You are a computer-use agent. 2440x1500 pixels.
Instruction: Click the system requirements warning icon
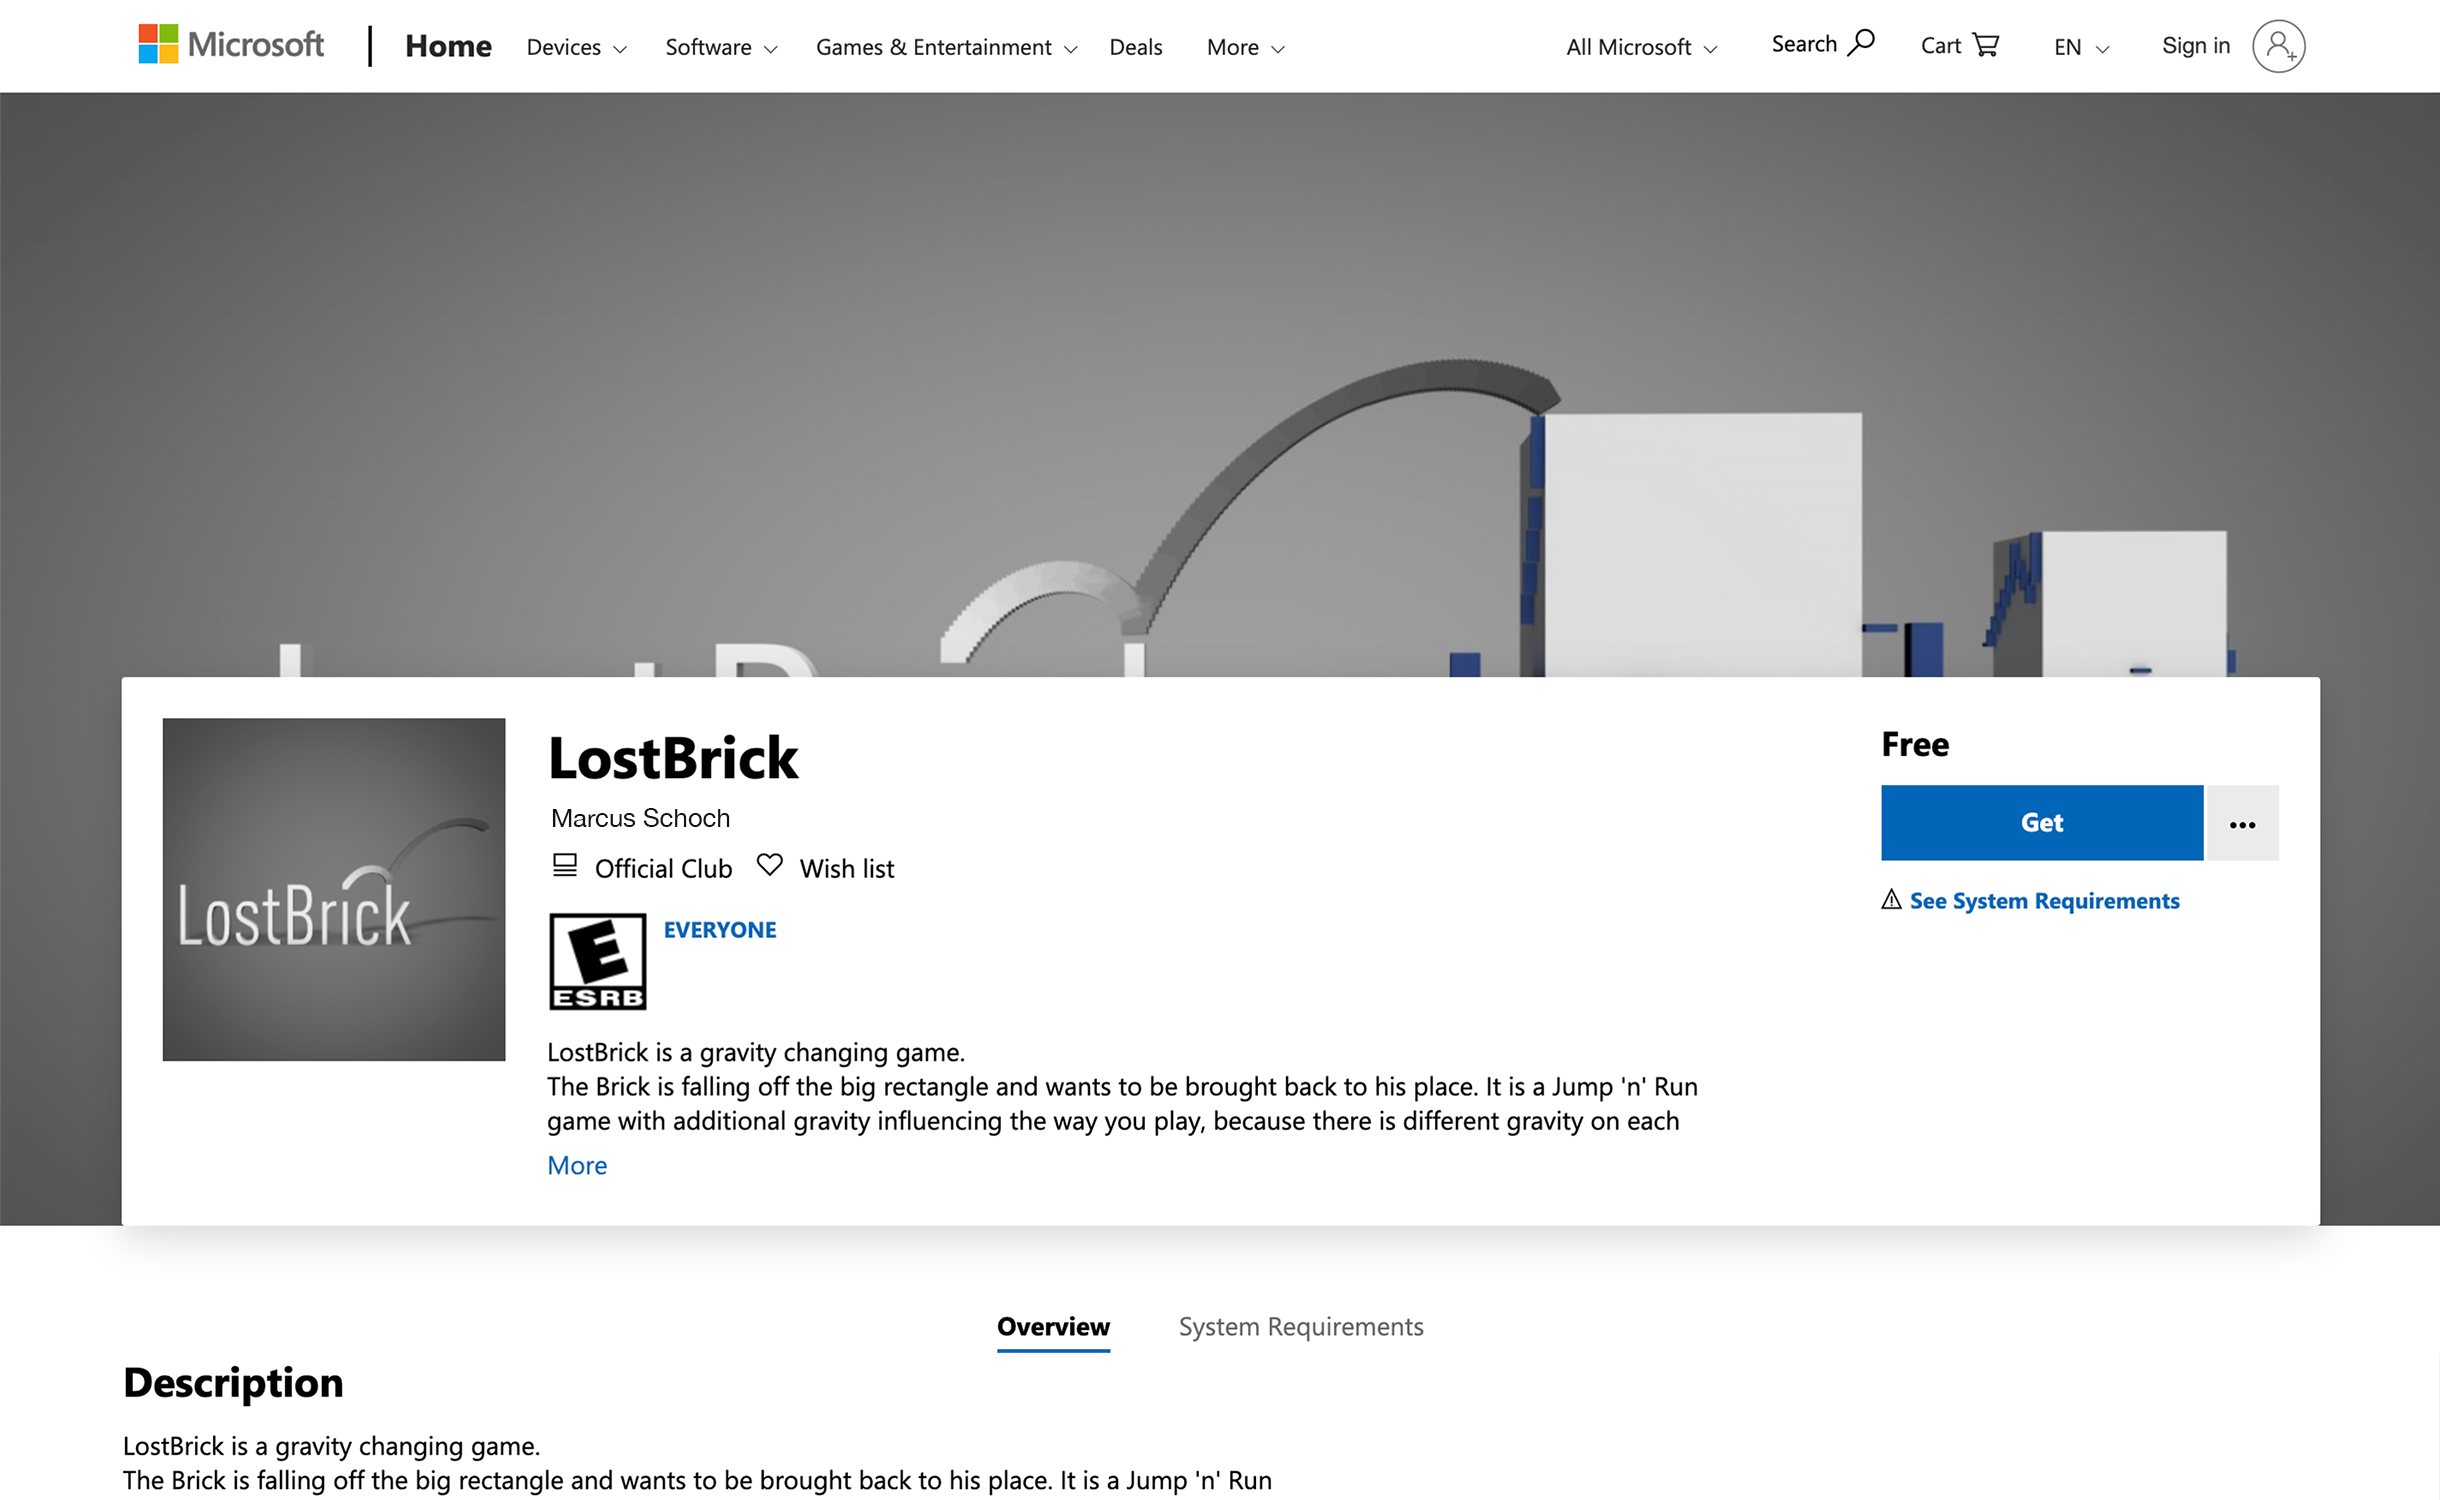point(1891,900)
